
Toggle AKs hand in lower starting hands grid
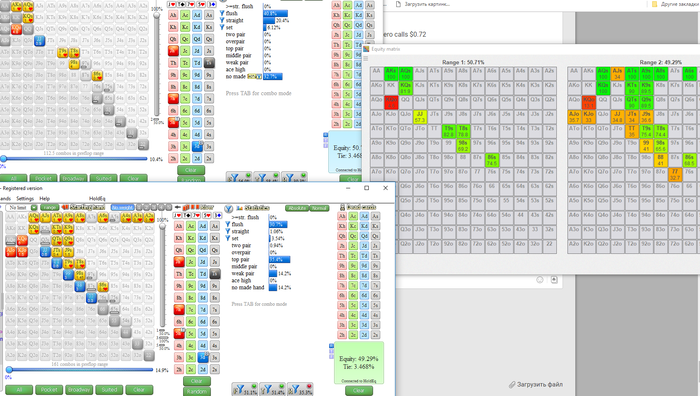point(22,217)
